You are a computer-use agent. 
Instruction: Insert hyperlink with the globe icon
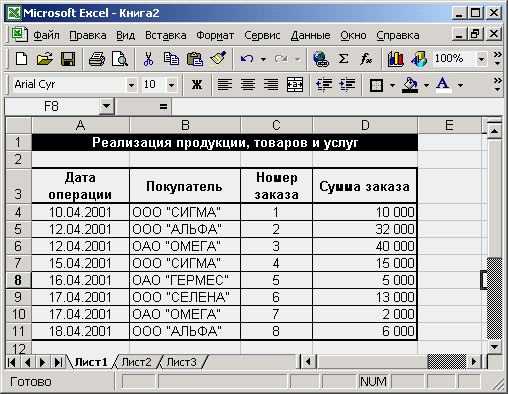click(x=321, y=59)
